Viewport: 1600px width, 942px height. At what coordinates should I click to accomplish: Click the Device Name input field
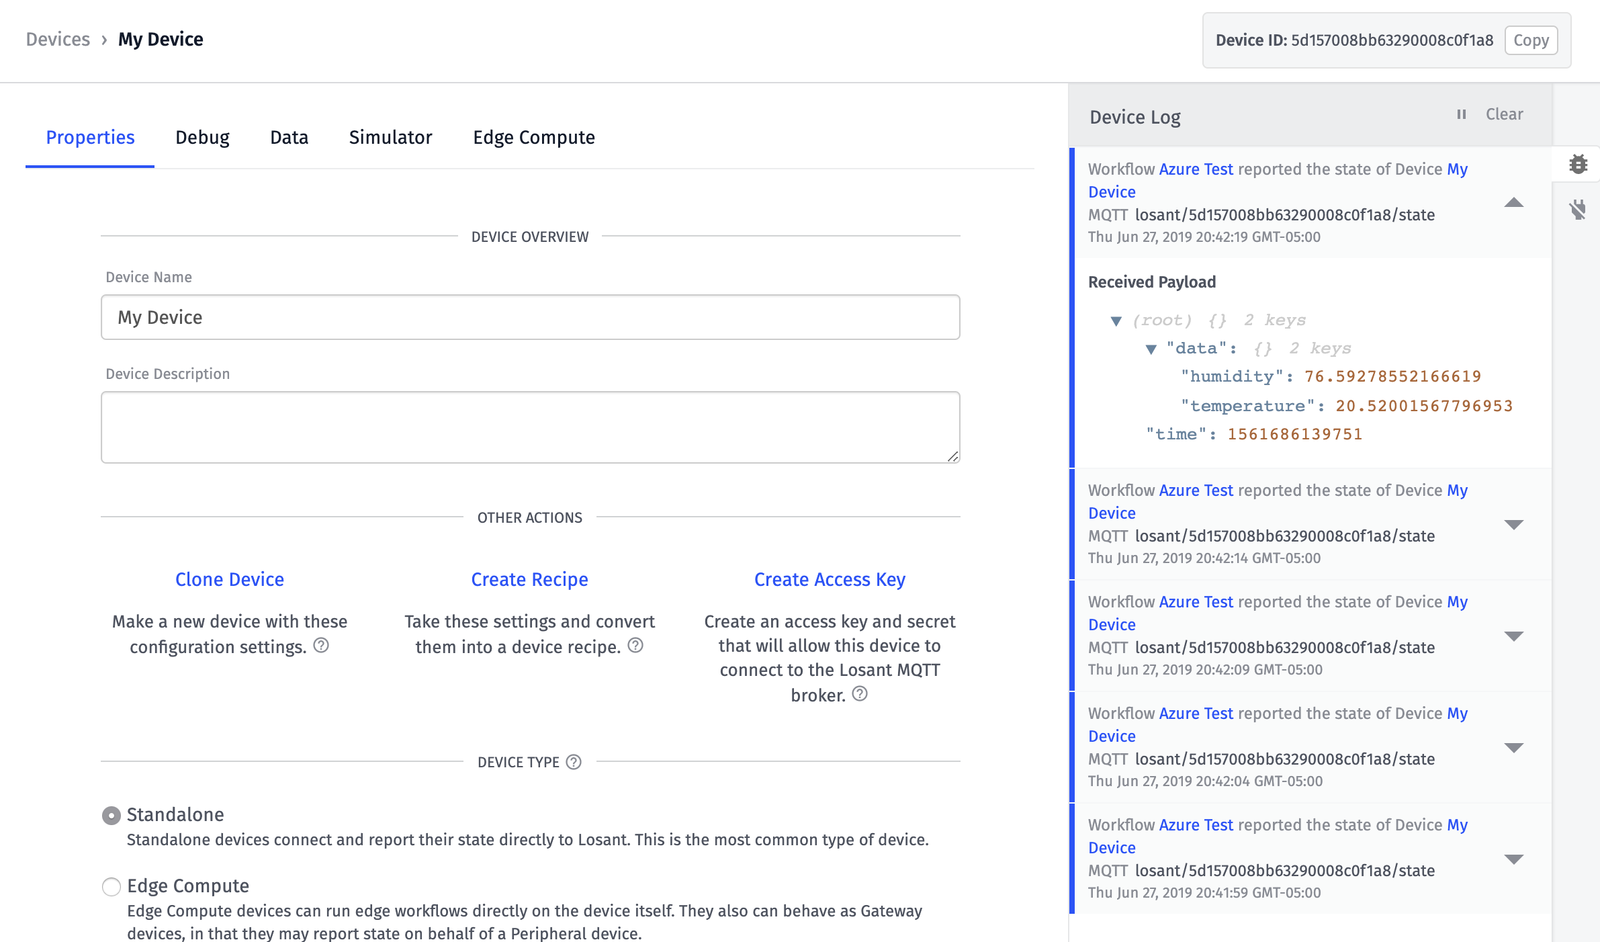coord(530,318)
